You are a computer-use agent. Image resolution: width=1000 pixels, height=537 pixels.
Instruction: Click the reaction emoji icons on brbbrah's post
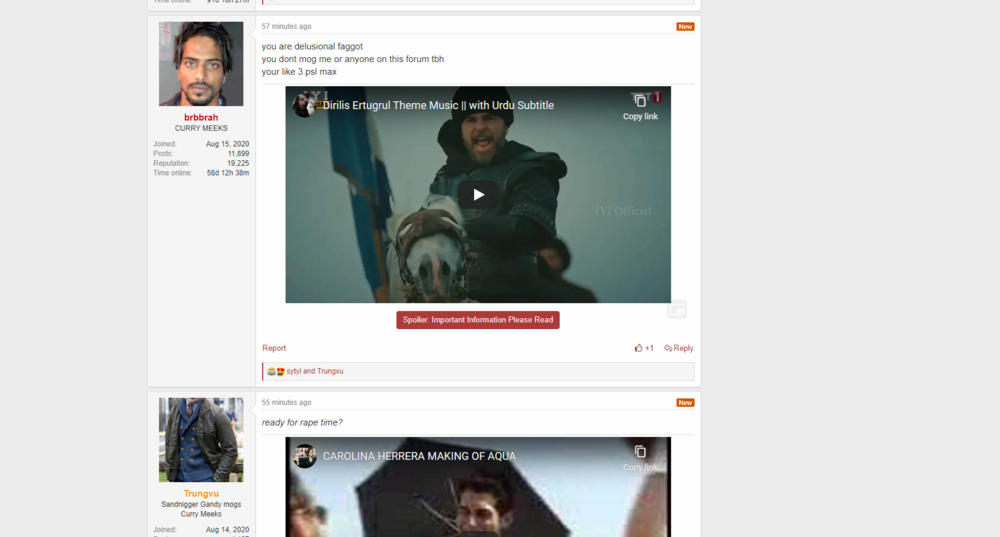click(276, 371)
